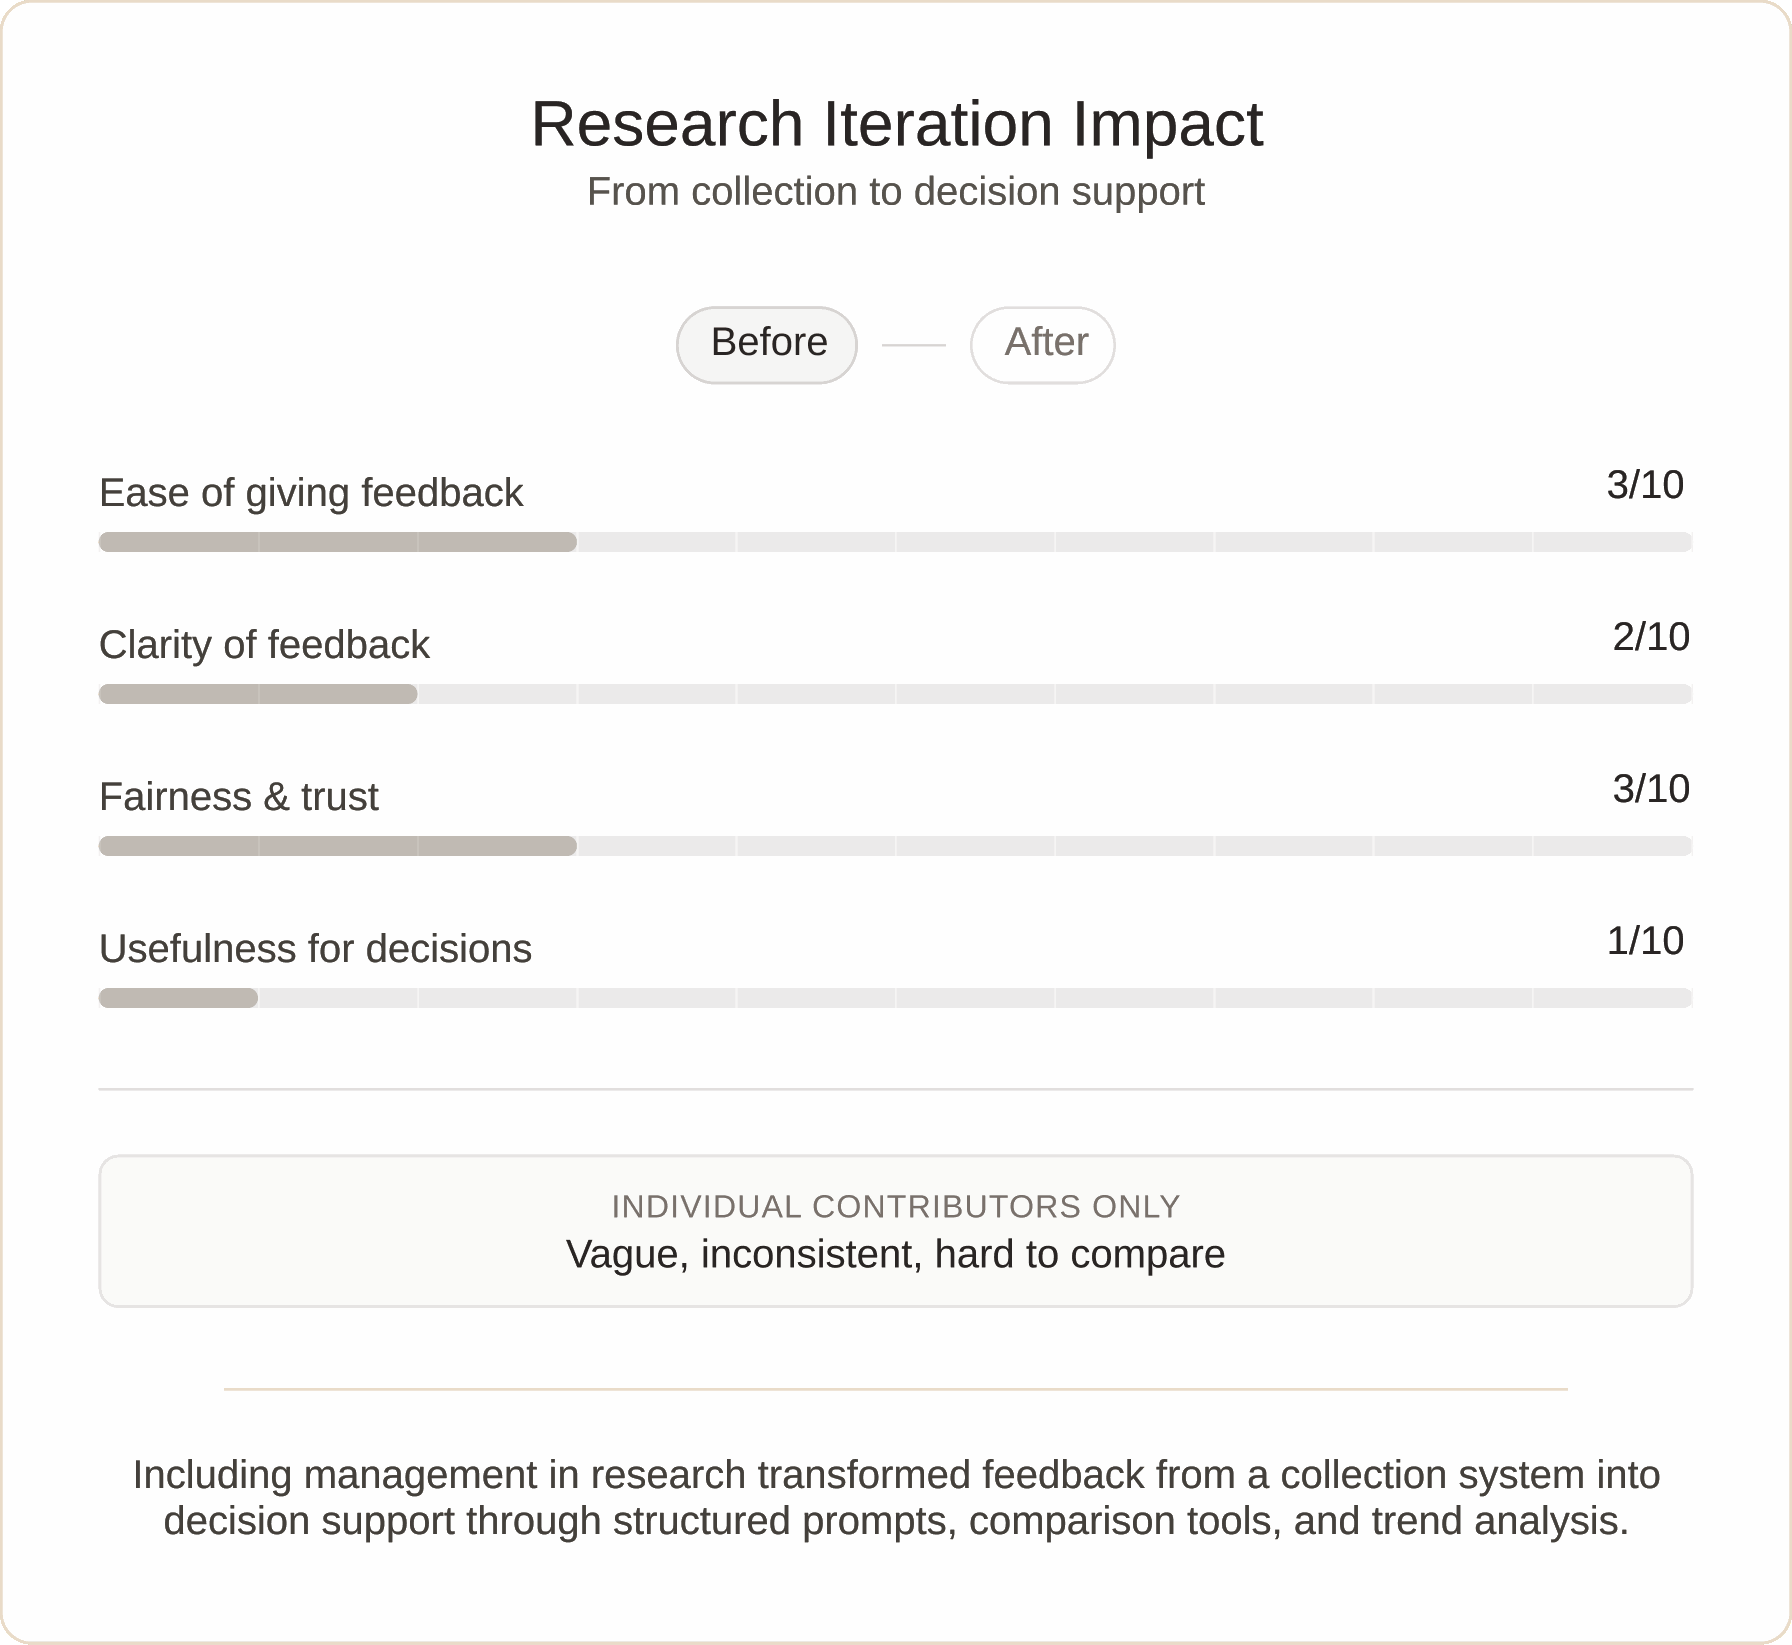Image resolution: width=1792 pixels, height=1645 pixels.
Task: Click the footer summary paragraph
Action: (896, 1497)
